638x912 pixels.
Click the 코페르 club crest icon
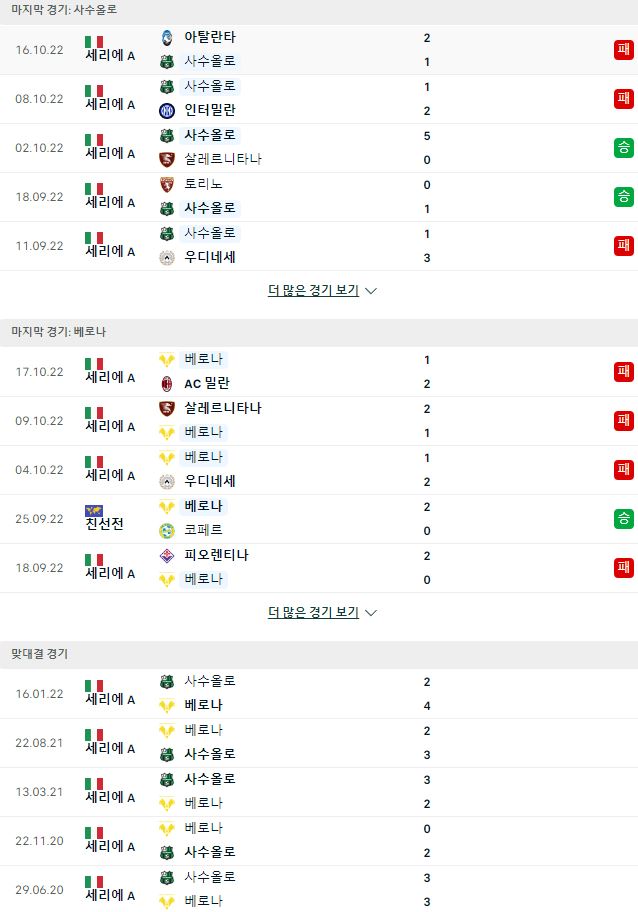166,530
